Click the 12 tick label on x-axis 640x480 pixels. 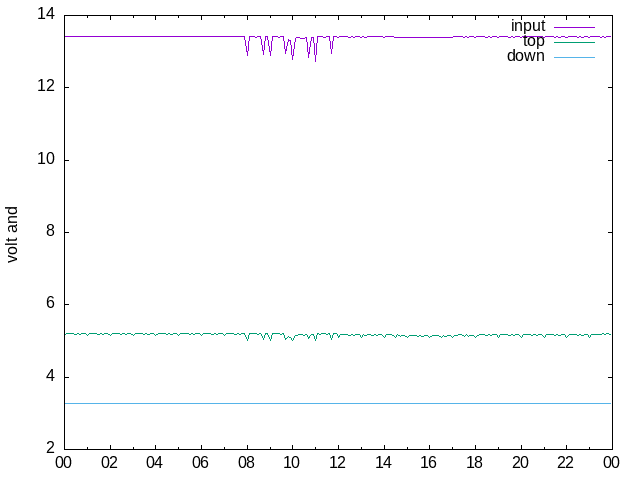tap(337, 463)
